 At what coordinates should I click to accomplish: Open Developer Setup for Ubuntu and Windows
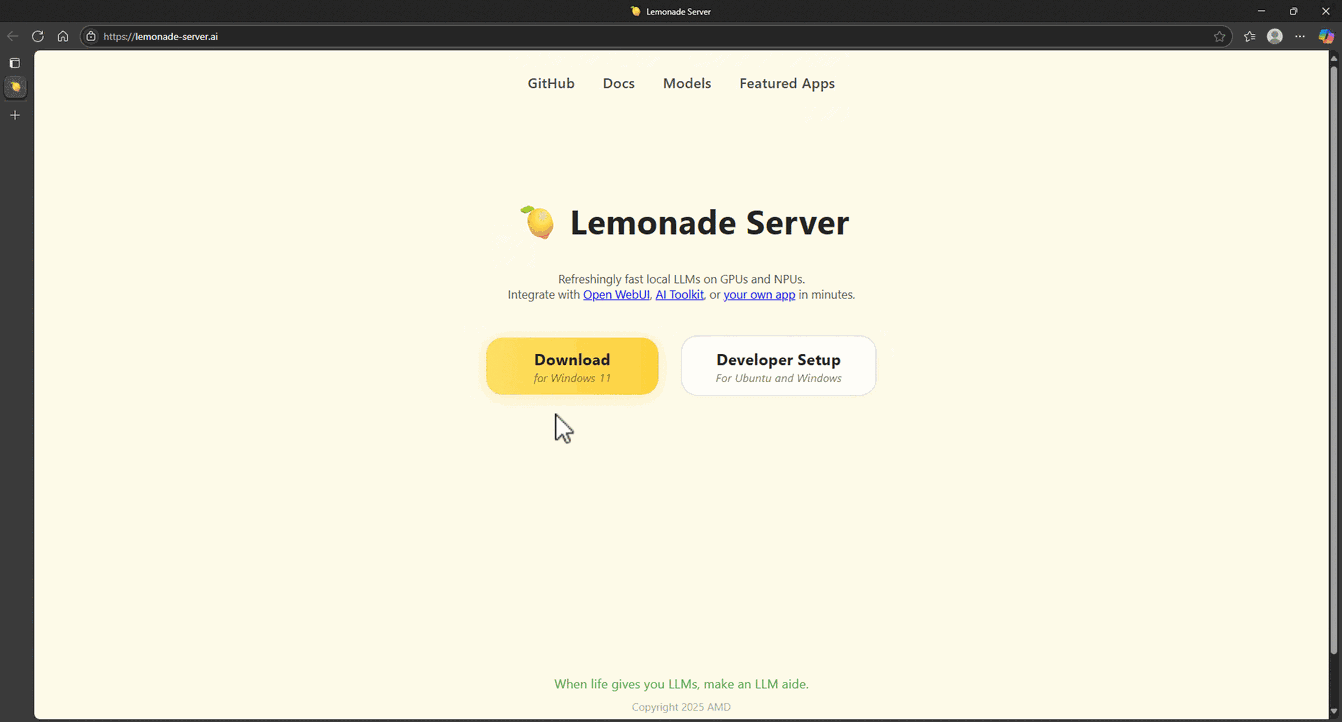point(778,366)
